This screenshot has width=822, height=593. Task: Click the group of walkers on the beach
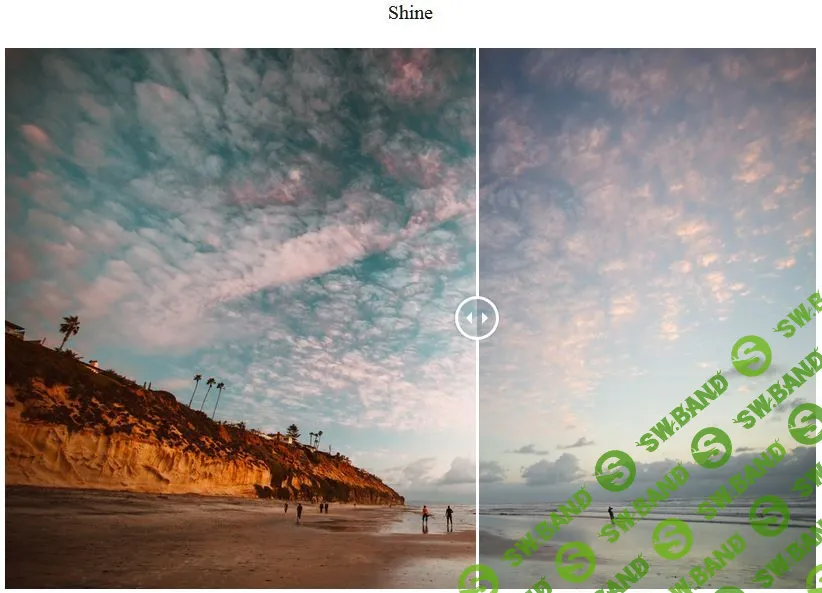pyautogui.click(x=307, y=510)
